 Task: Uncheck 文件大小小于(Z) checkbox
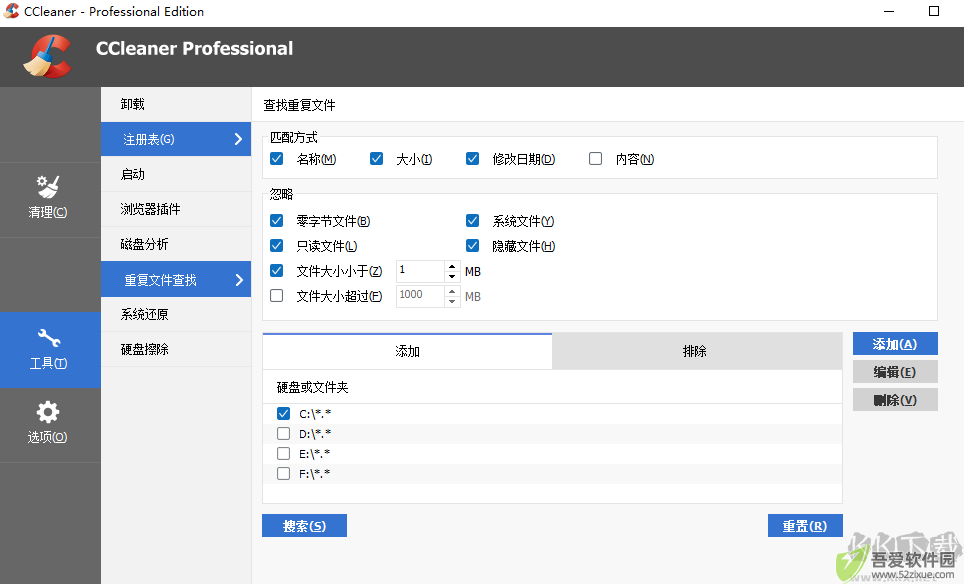pyautogui.click(x=277, y=270)
